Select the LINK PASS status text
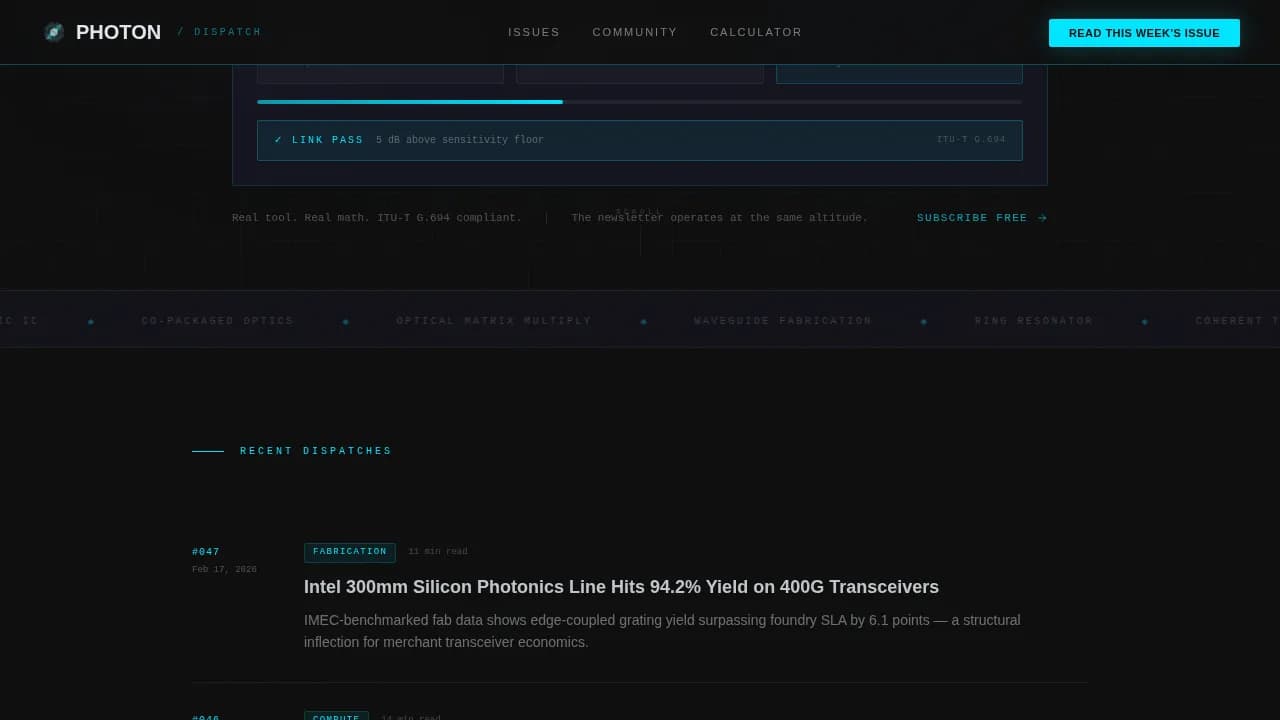The width and height of the screenshot is (1280, 720). click(x=327, y=140)
